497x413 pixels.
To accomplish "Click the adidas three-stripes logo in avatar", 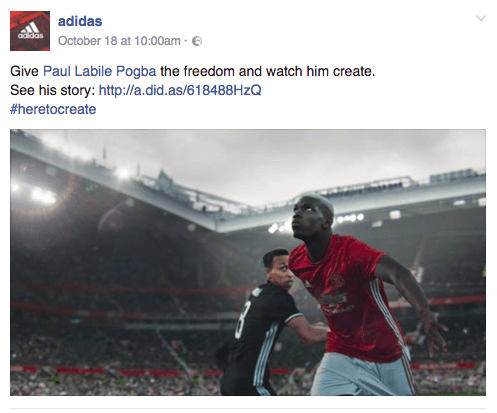I will (31, 28).
